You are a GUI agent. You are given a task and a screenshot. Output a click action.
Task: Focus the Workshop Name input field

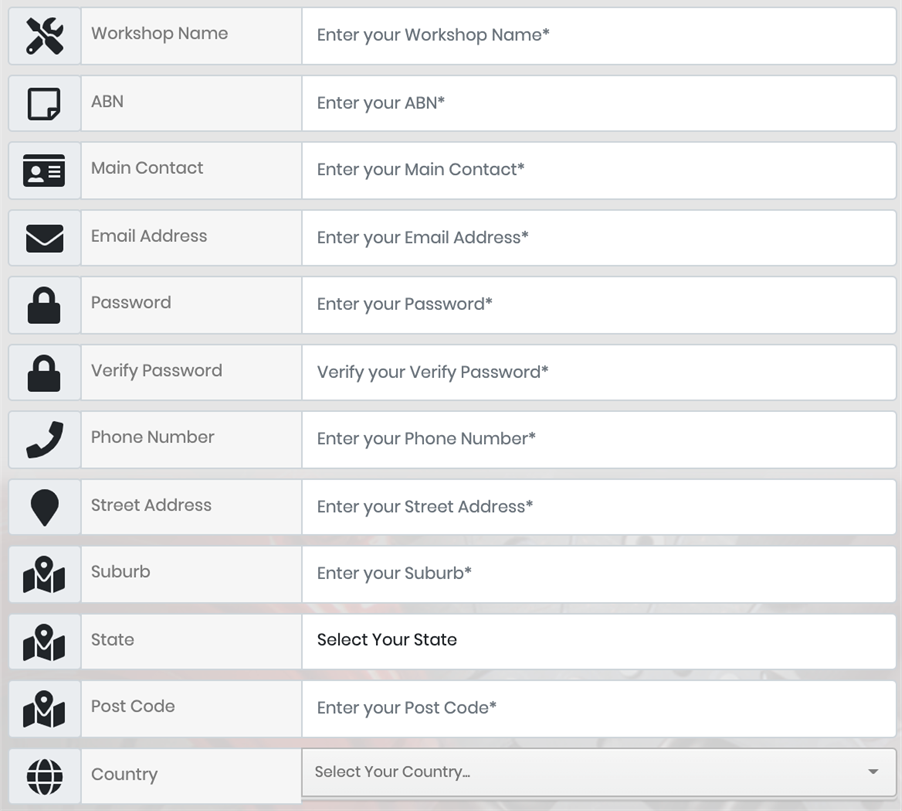click(599, 36)
